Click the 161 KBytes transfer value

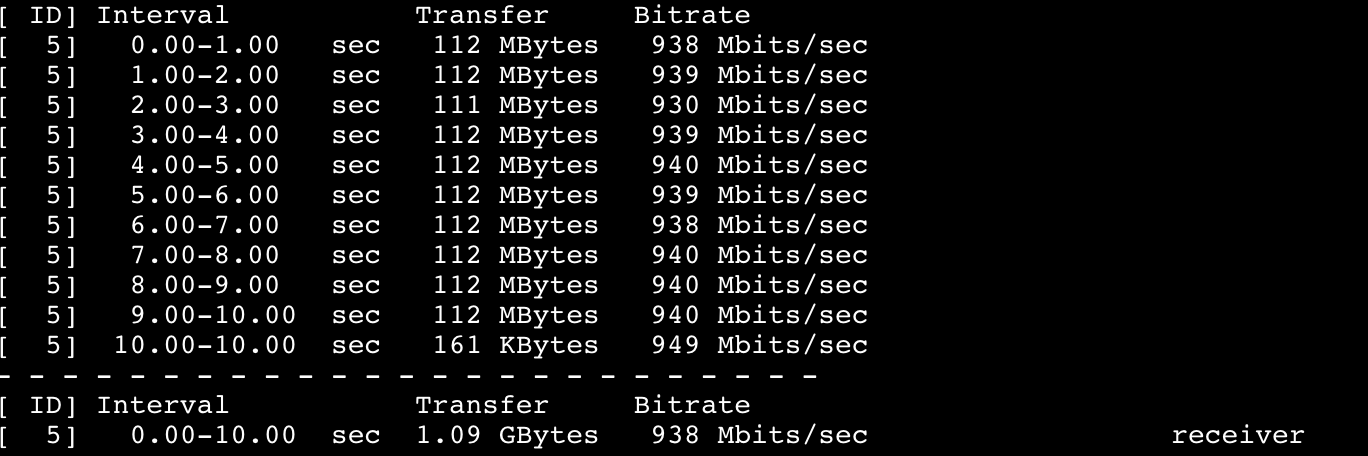(516, 345)
